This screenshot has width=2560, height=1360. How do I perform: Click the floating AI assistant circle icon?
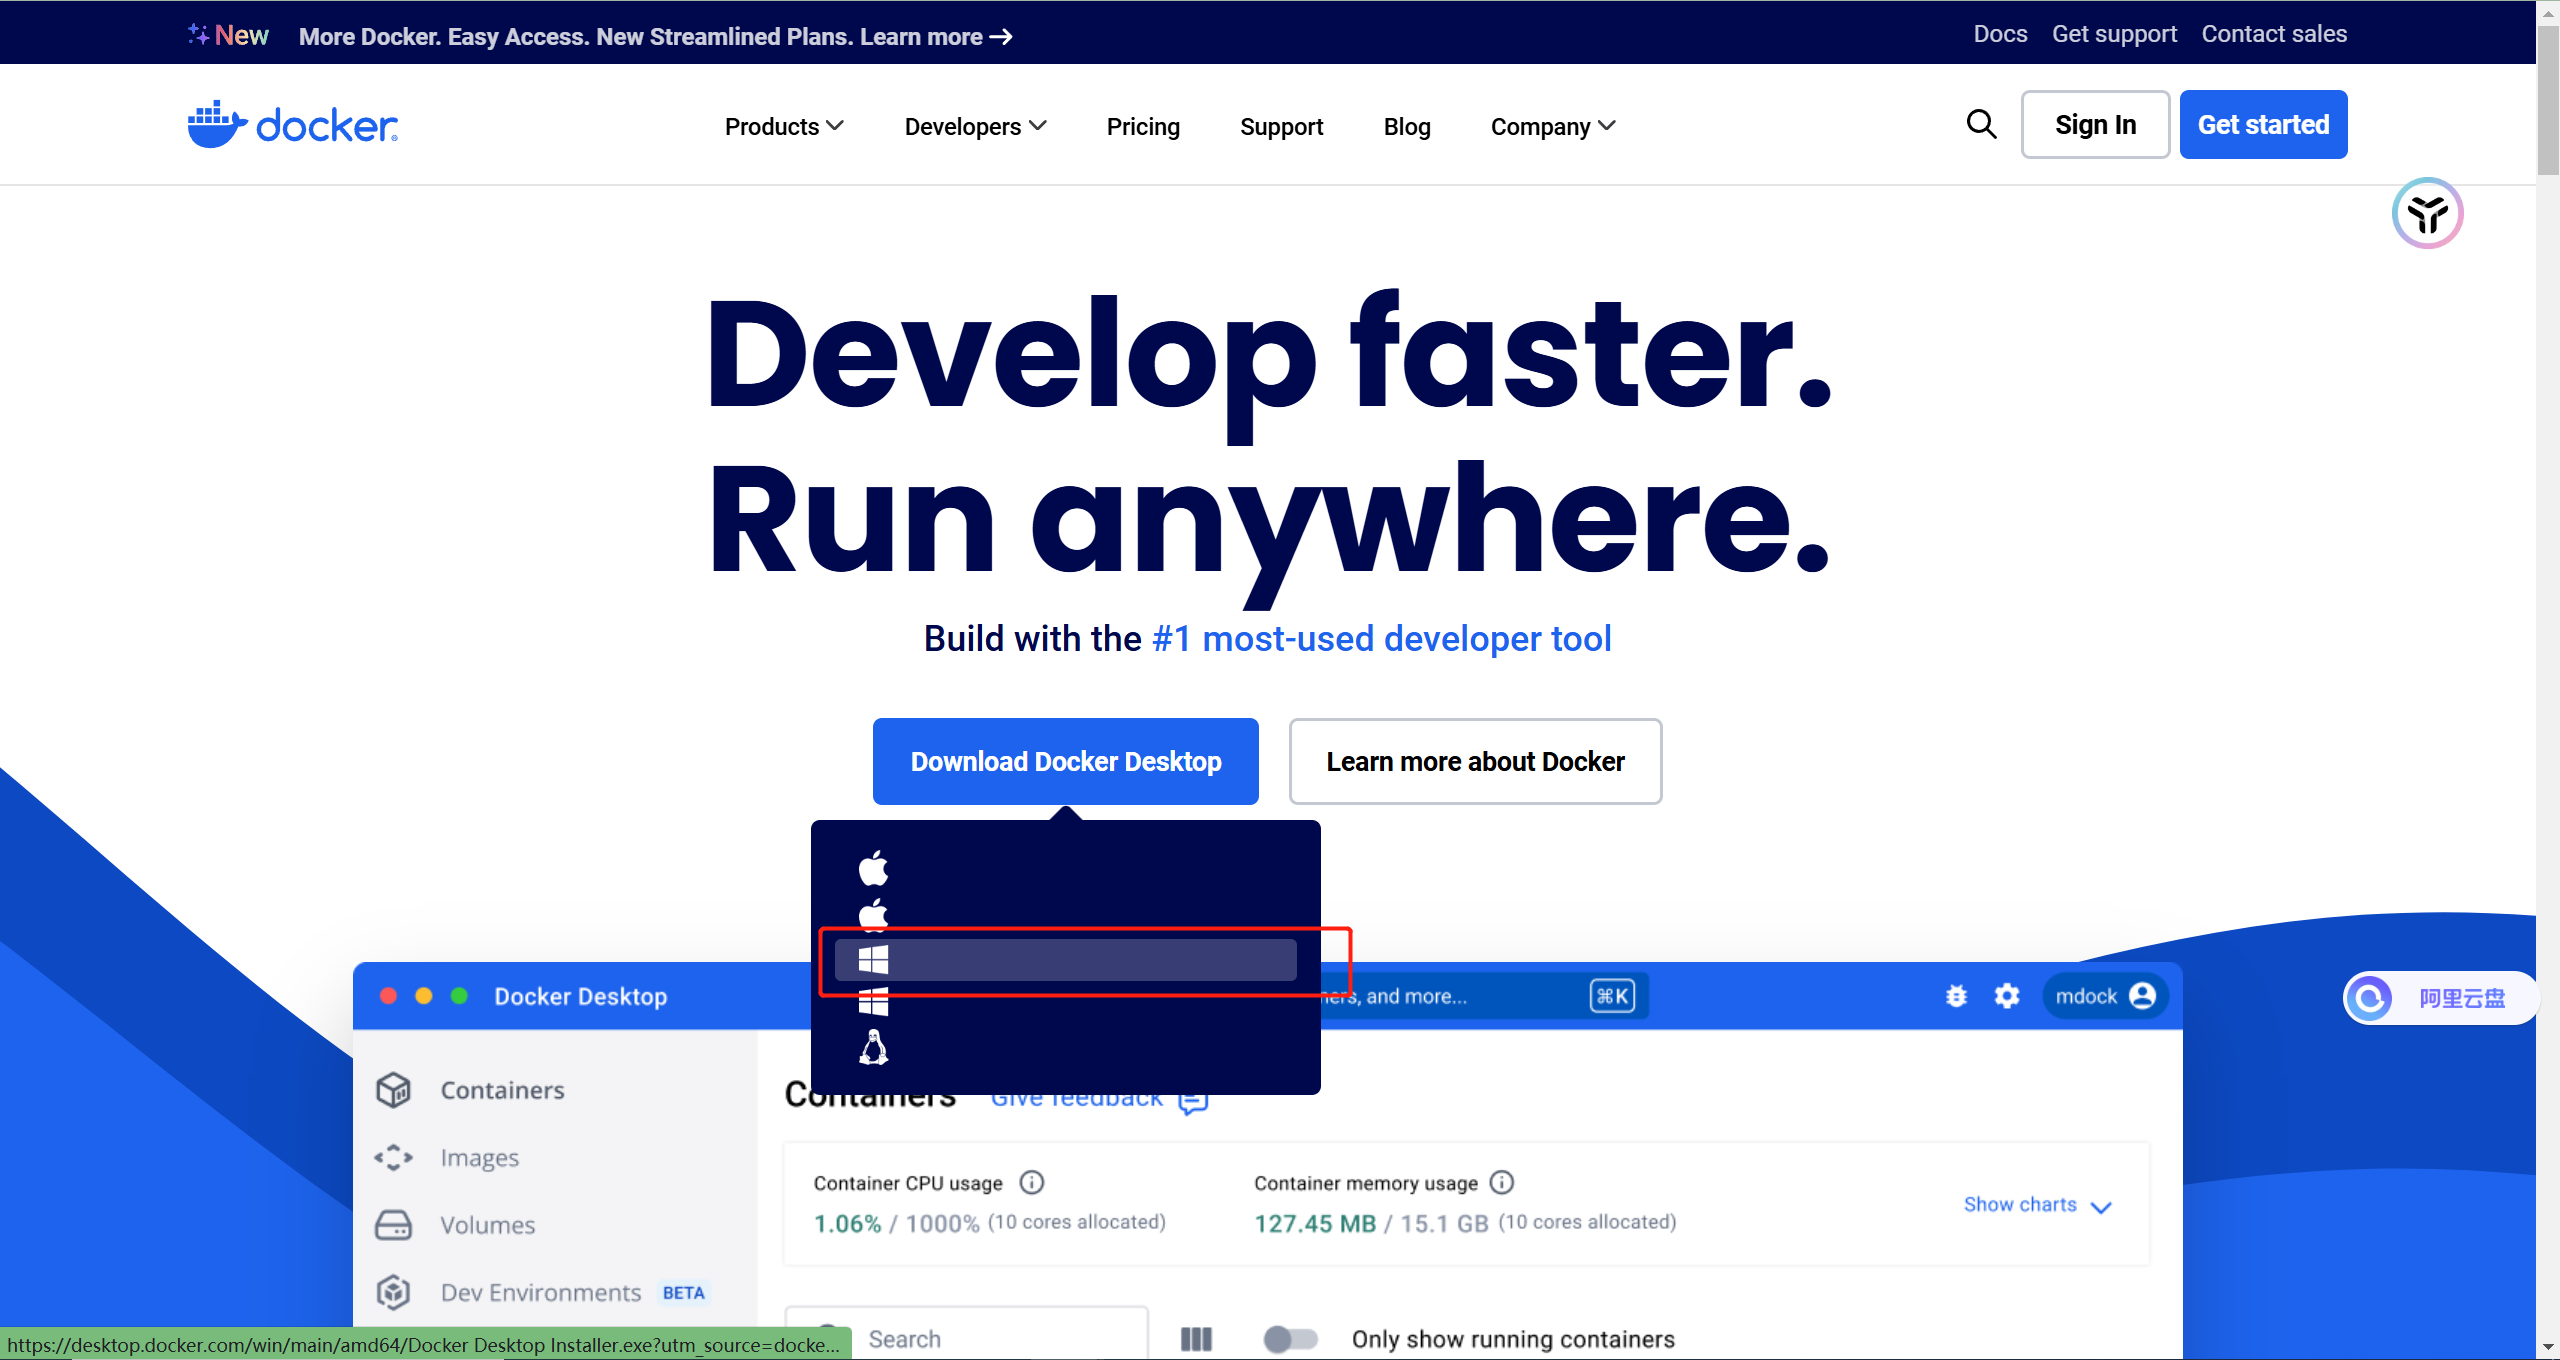2427,213
